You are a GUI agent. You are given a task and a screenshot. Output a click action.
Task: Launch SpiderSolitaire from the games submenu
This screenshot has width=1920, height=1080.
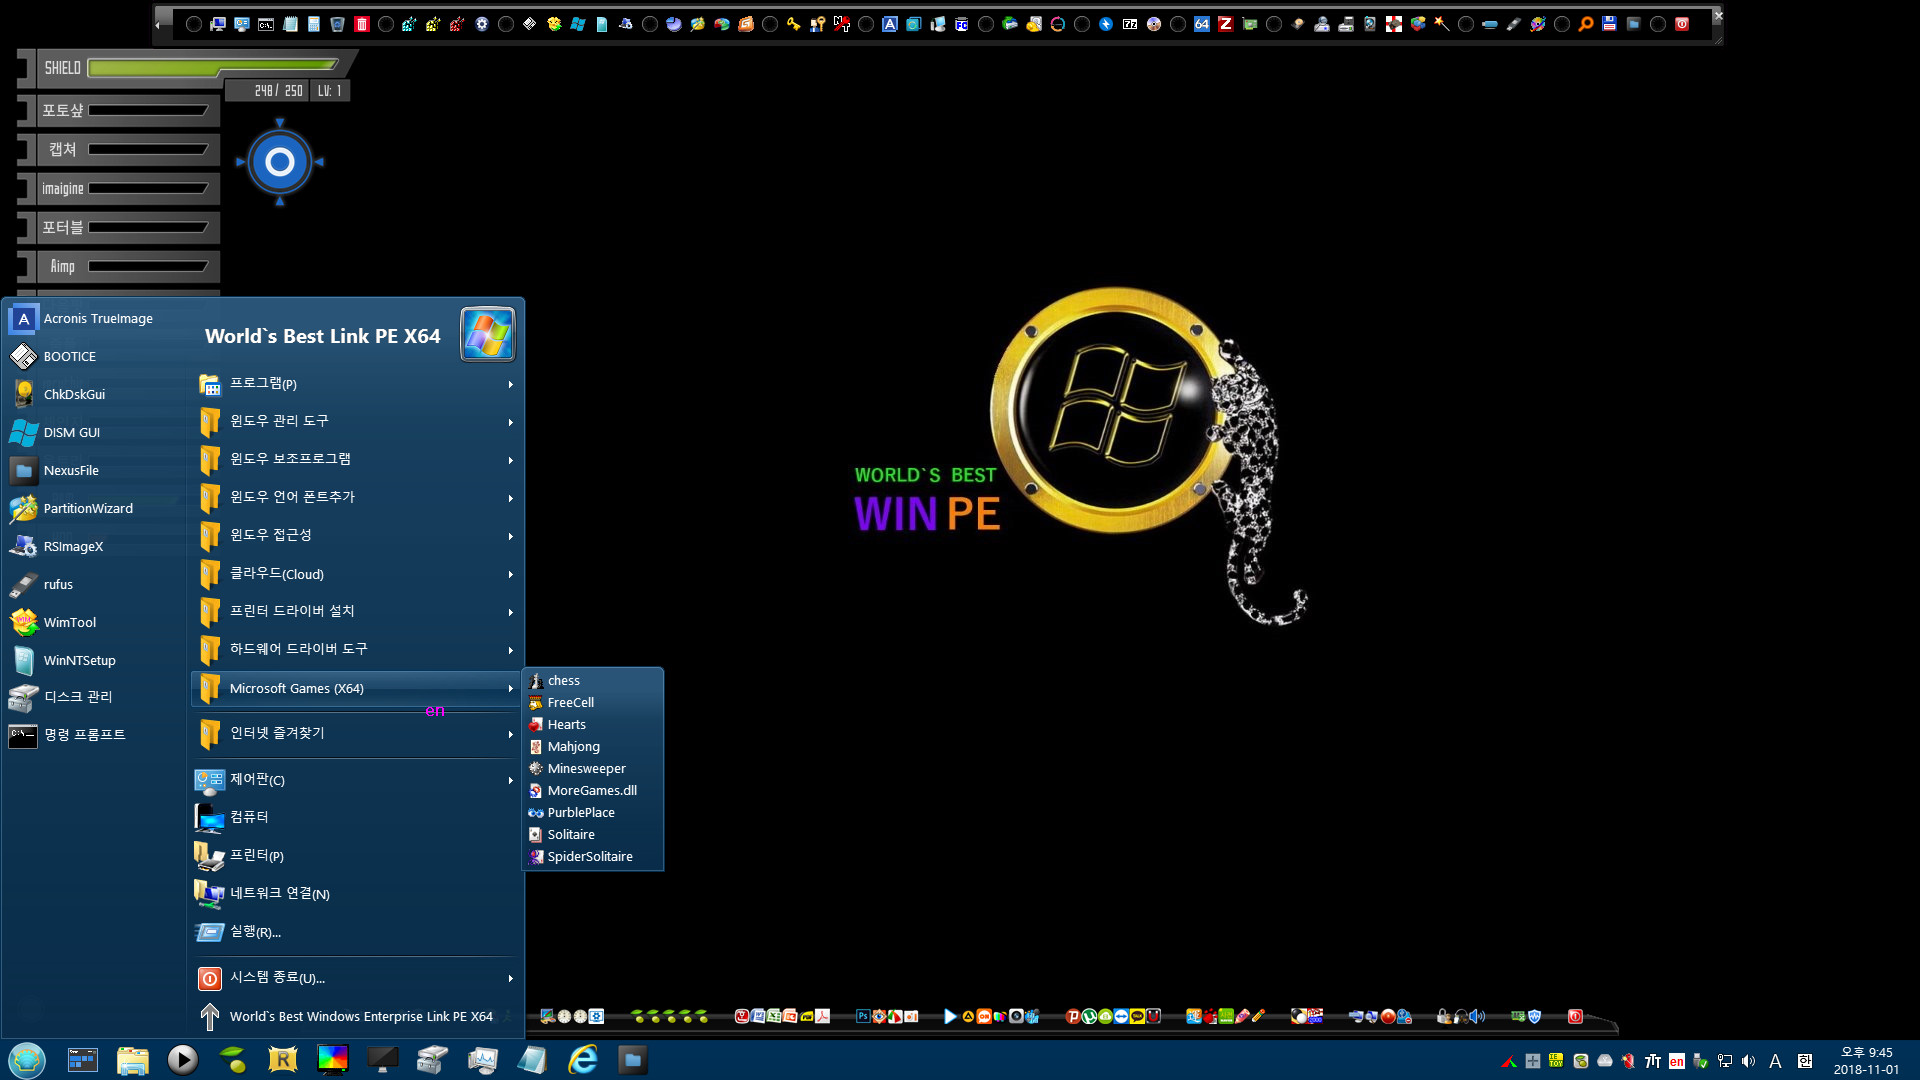coord(593,856)
